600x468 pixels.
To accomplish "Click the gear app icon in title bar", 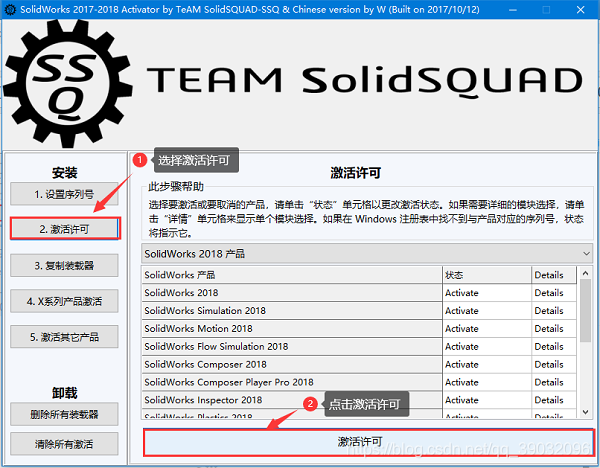I will 10,10.
